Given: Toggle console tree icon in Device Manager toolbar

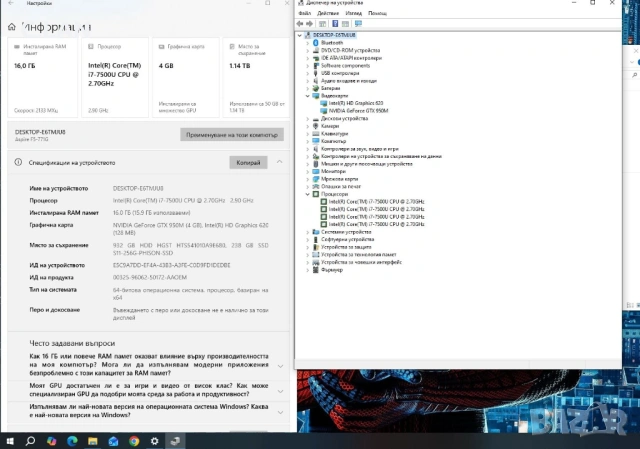Looking at the screenshot, I should coord(322,24).
